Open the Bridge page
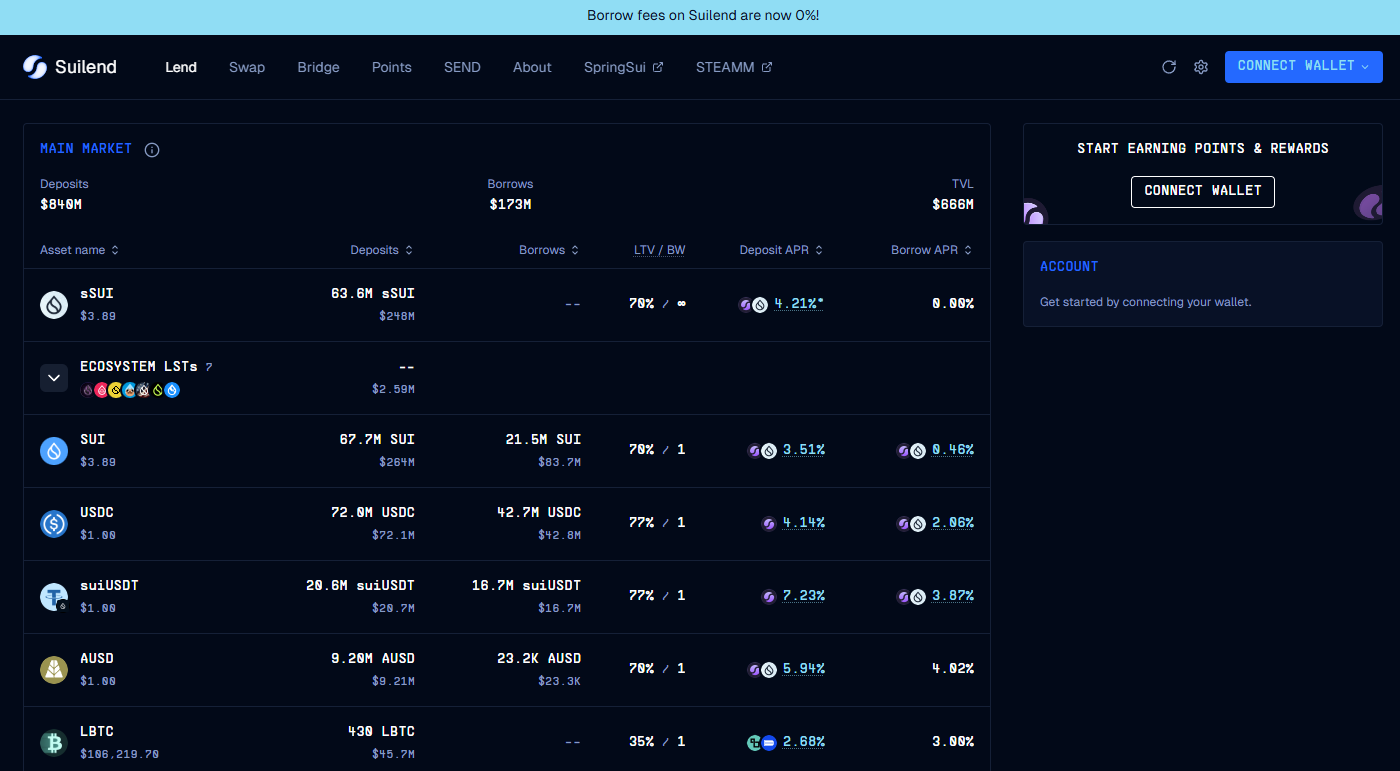Viewport: 1400px width, 771px height. 318,67
